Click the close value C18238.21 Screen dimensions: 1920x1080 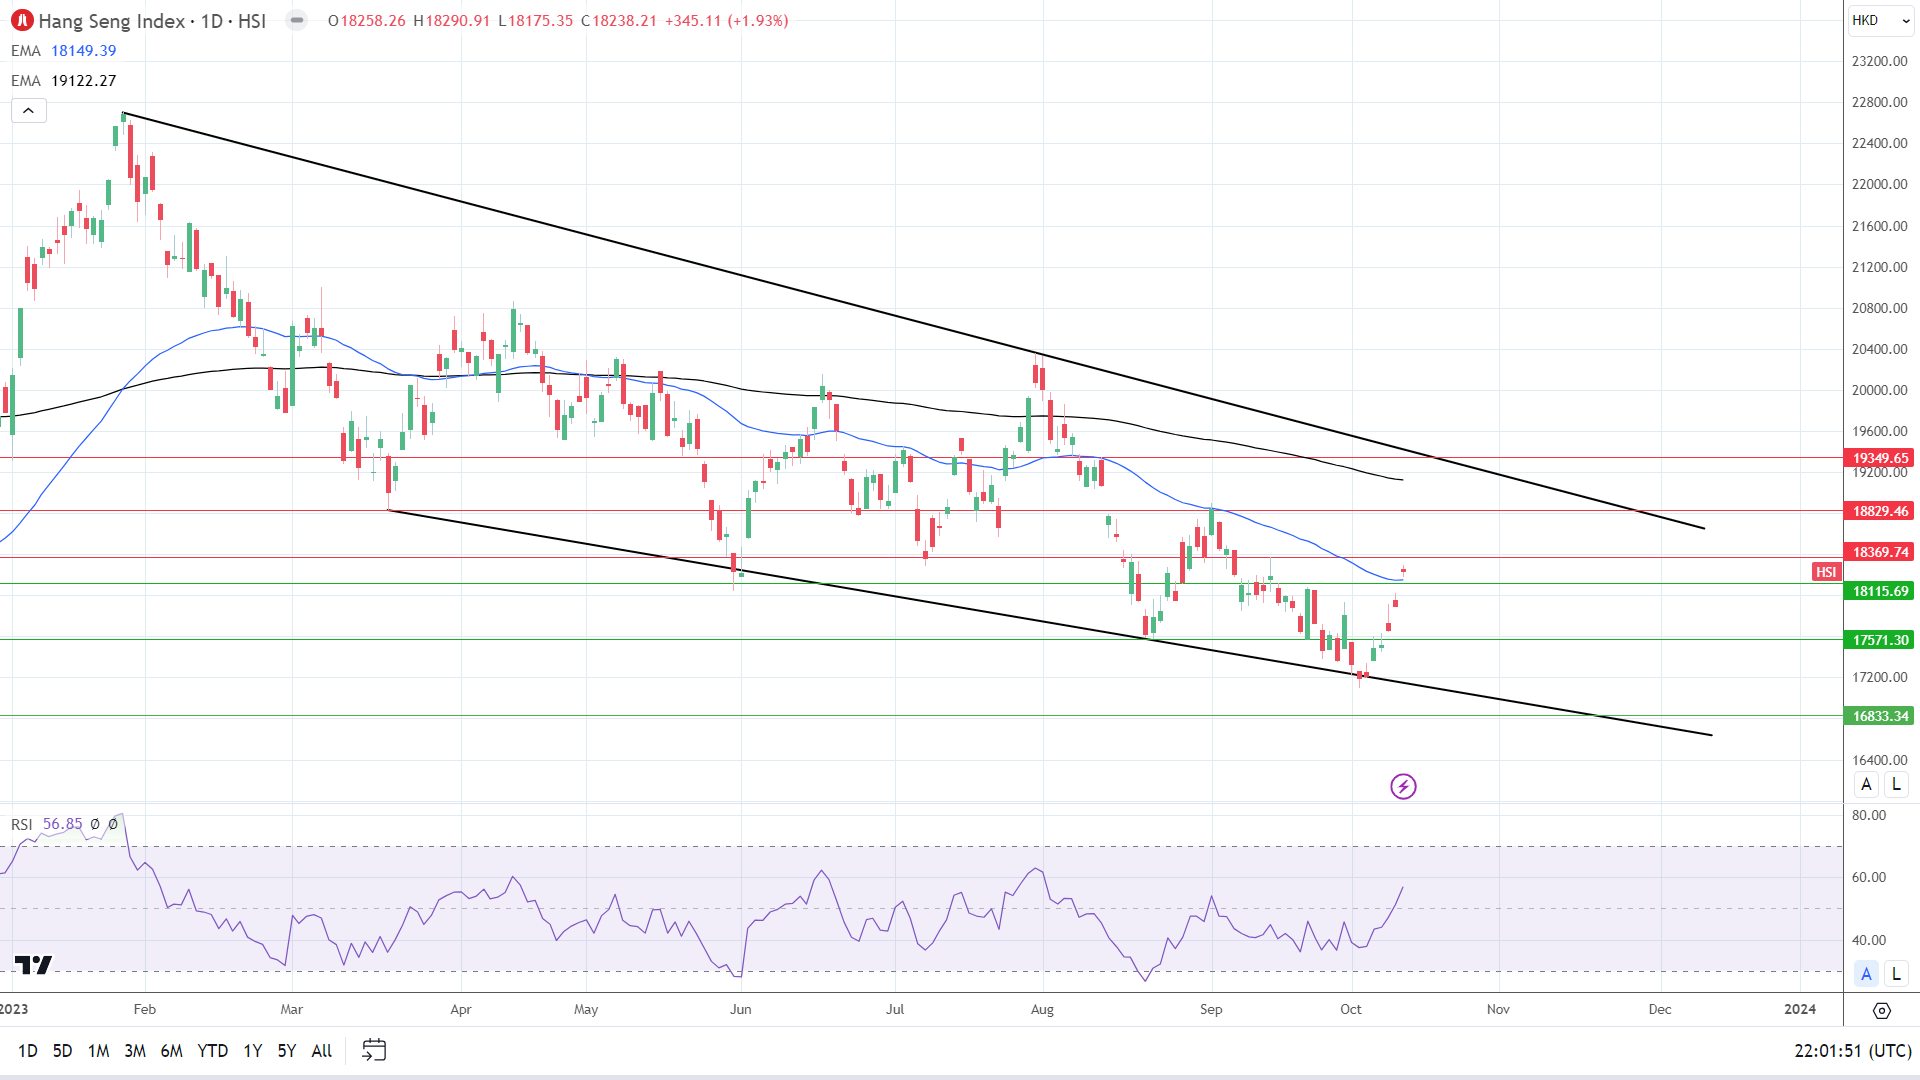(619, 21)
